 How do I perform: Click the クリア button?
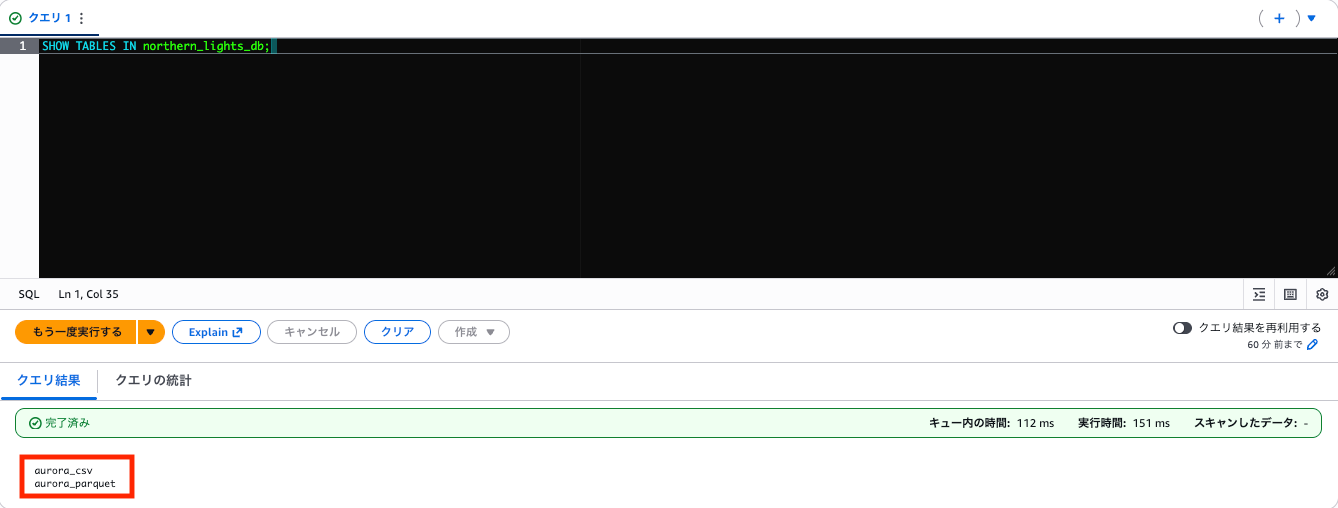point(397,332)
